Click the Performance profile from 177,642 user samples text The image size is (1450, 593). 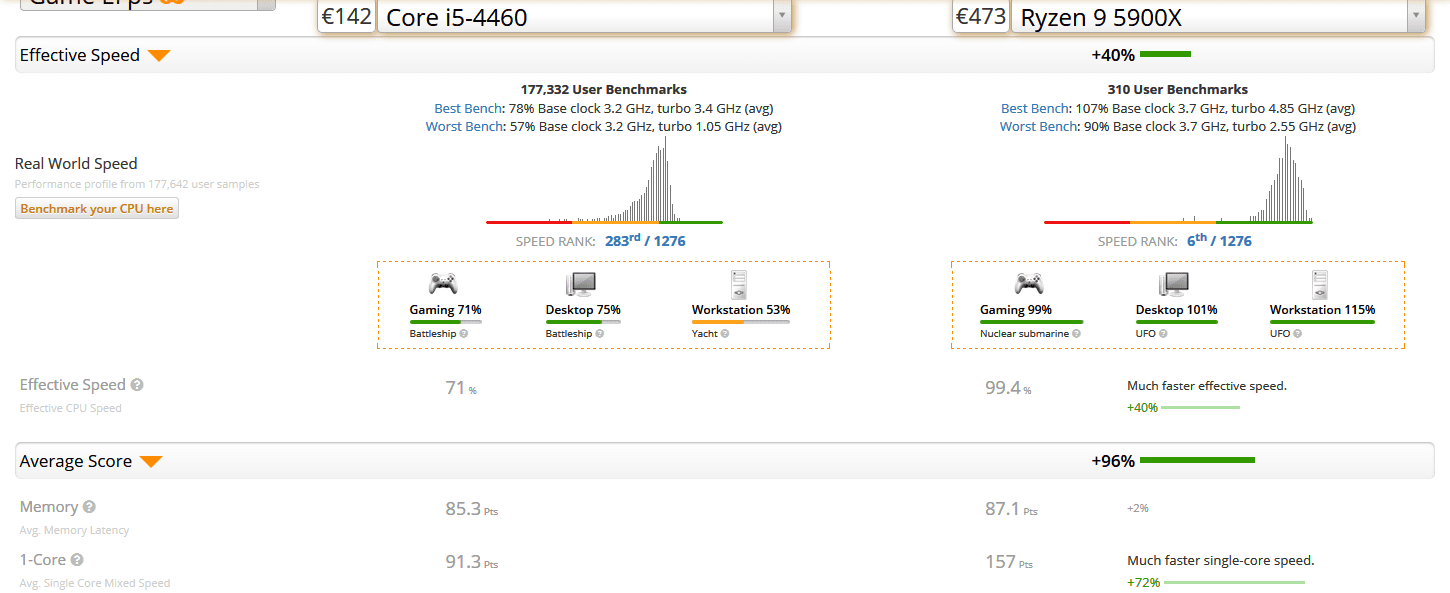click(137, 184)
